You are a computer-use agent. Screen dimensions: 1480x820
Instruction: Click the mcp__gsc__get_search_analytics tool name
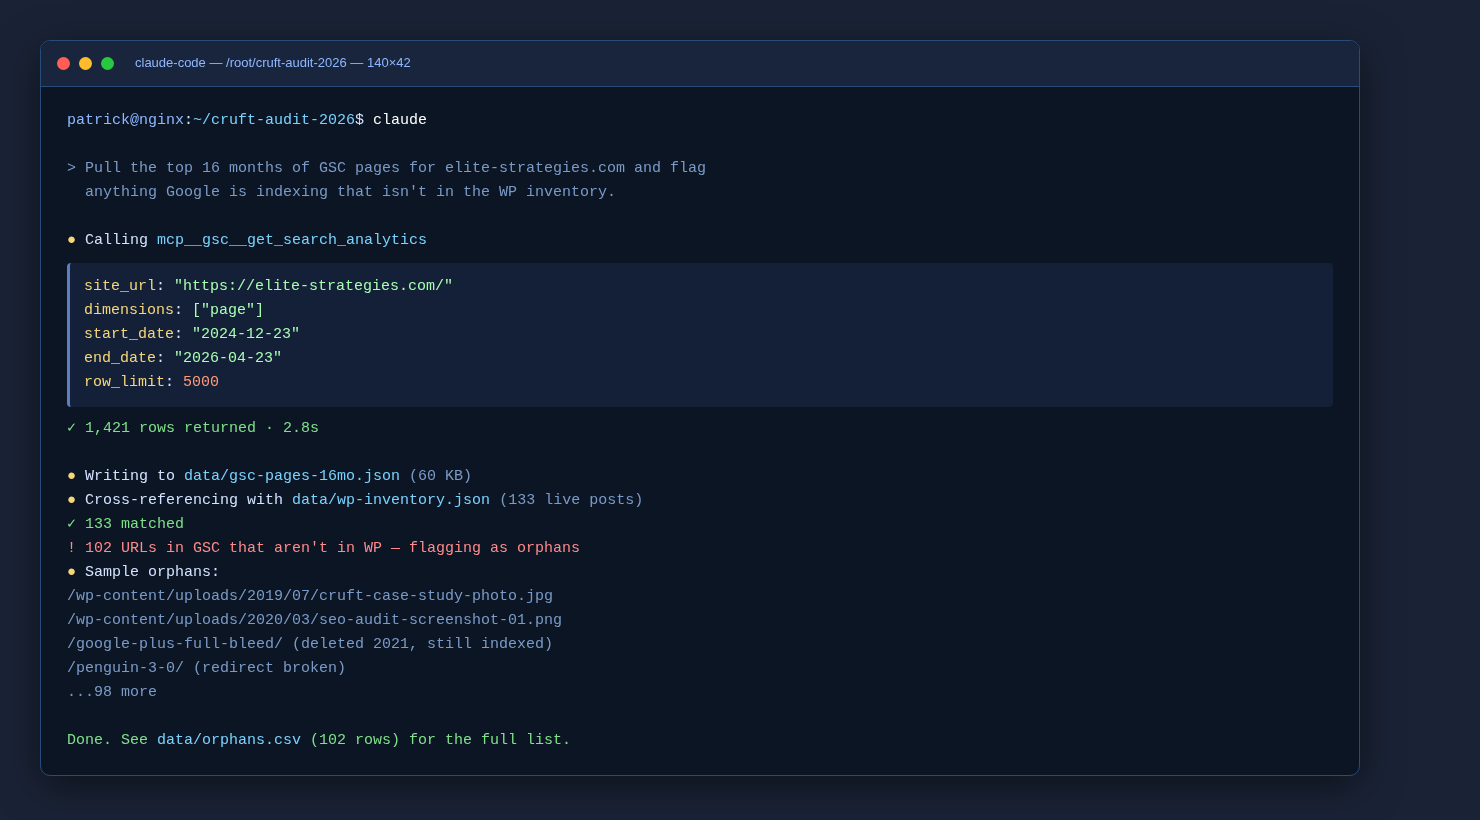[x=291, y=239]
